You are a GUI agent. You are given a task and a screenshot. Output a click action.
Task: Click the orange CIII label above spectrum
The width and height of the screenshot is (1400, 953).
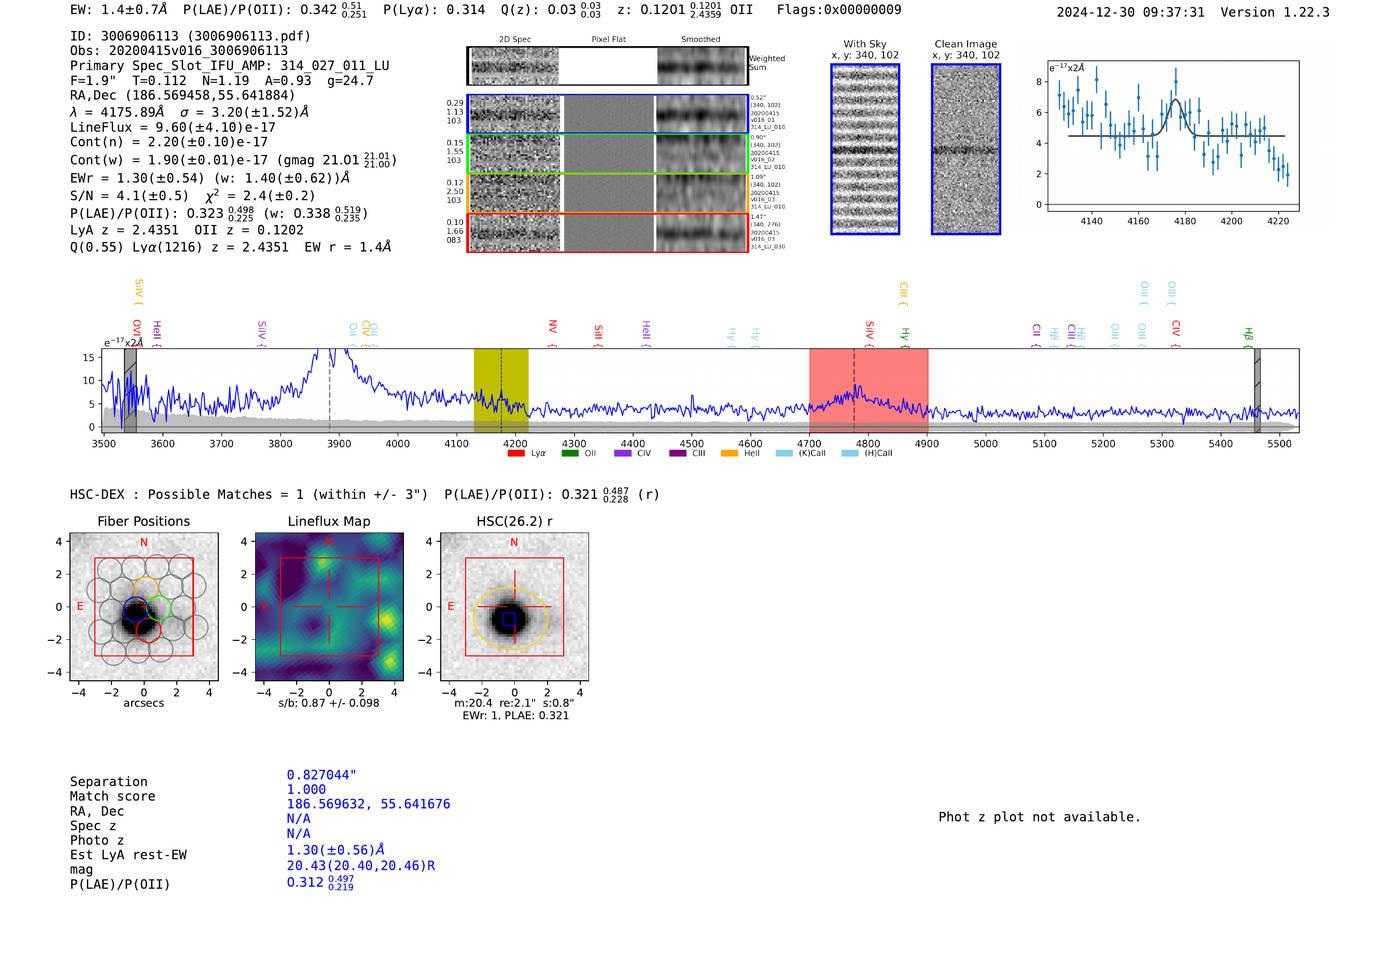click(x=903, y=293)
